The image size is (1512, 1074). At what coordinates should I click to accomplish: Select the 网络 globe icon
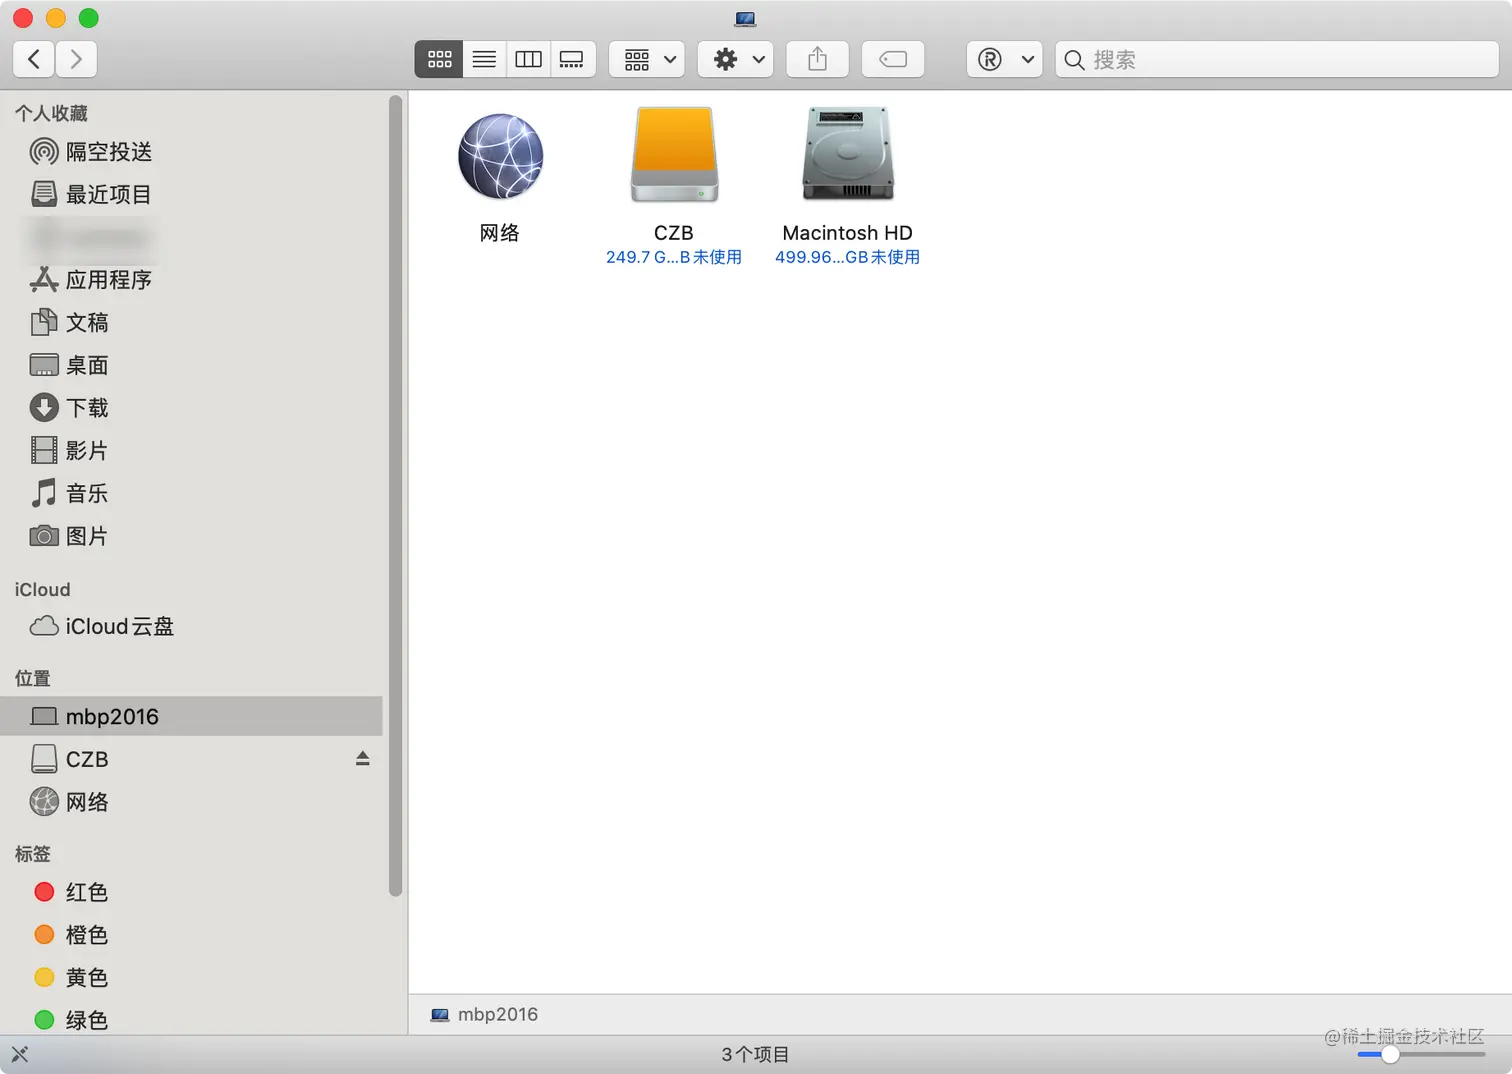point(500,157)
